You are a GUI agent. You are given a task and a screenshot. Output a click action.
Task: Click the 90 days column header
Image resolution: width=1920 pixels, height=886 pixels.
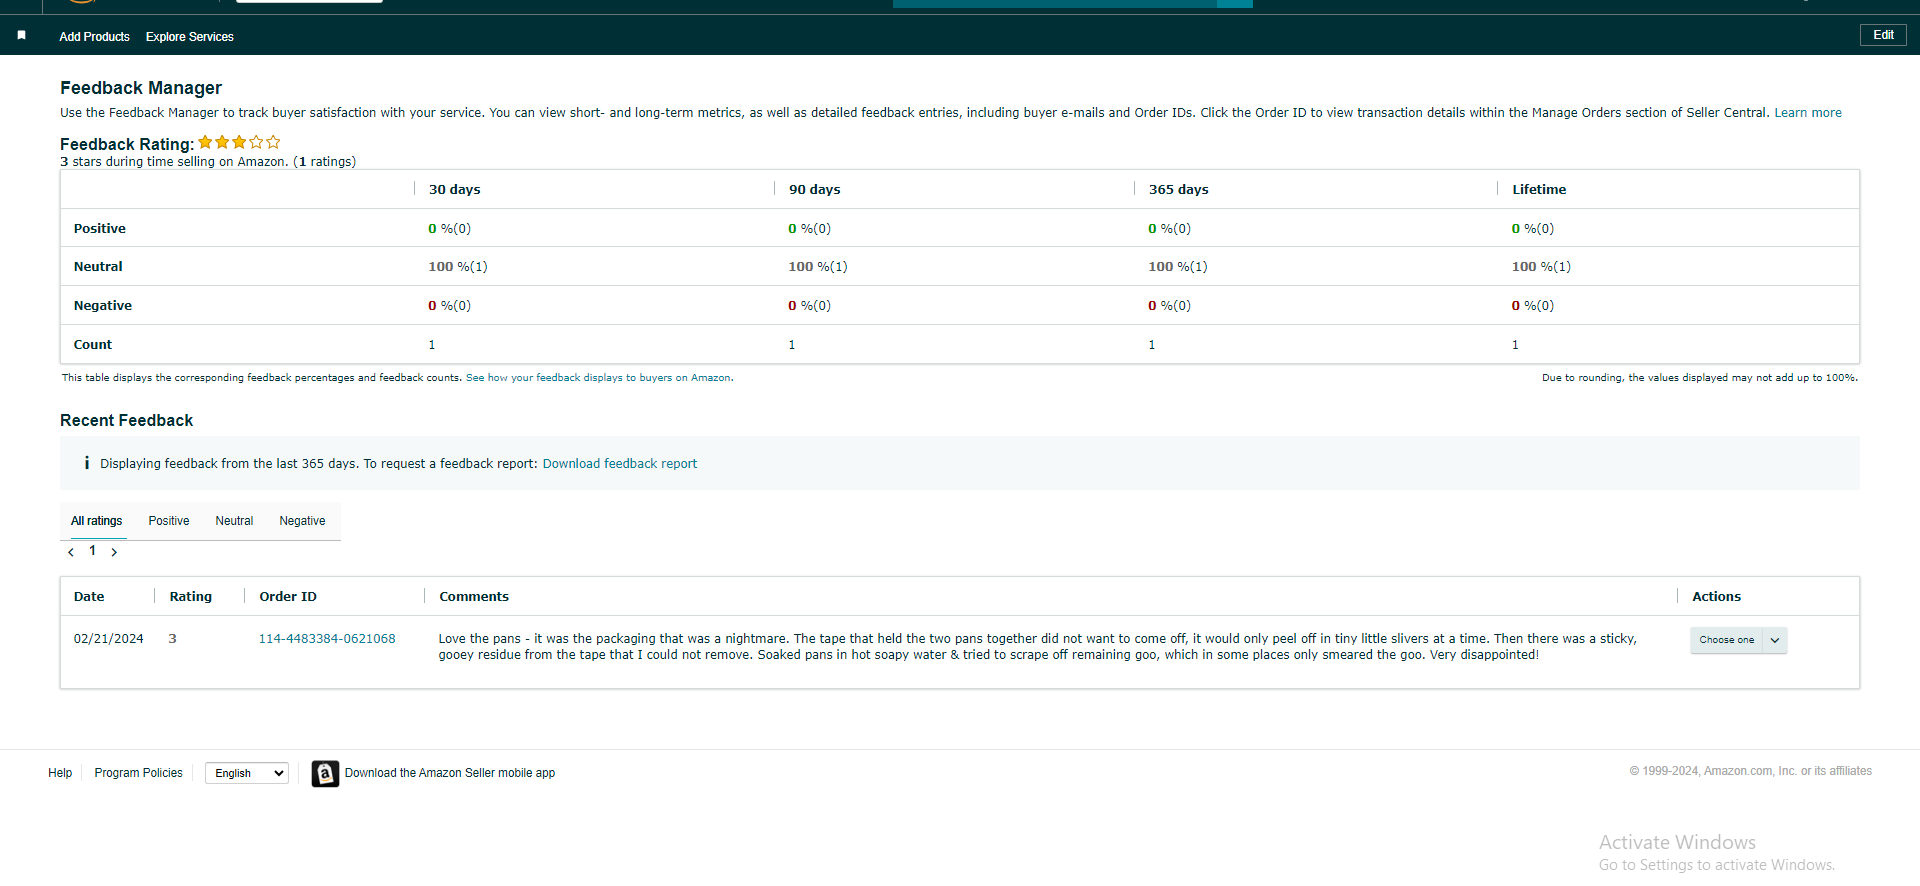click(x=815, y=190)
